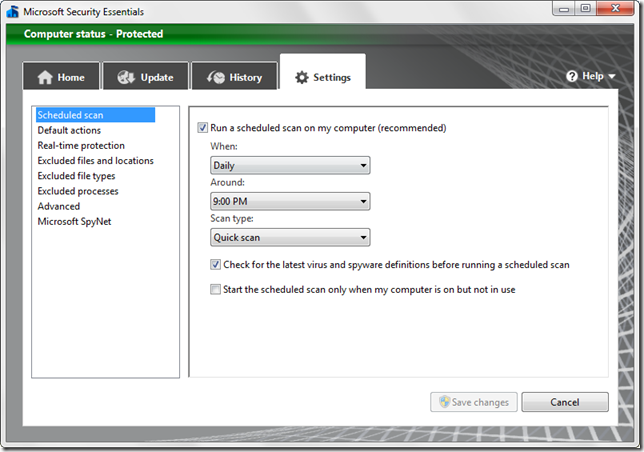Open the Help dropdown arrow

(612, 76)
